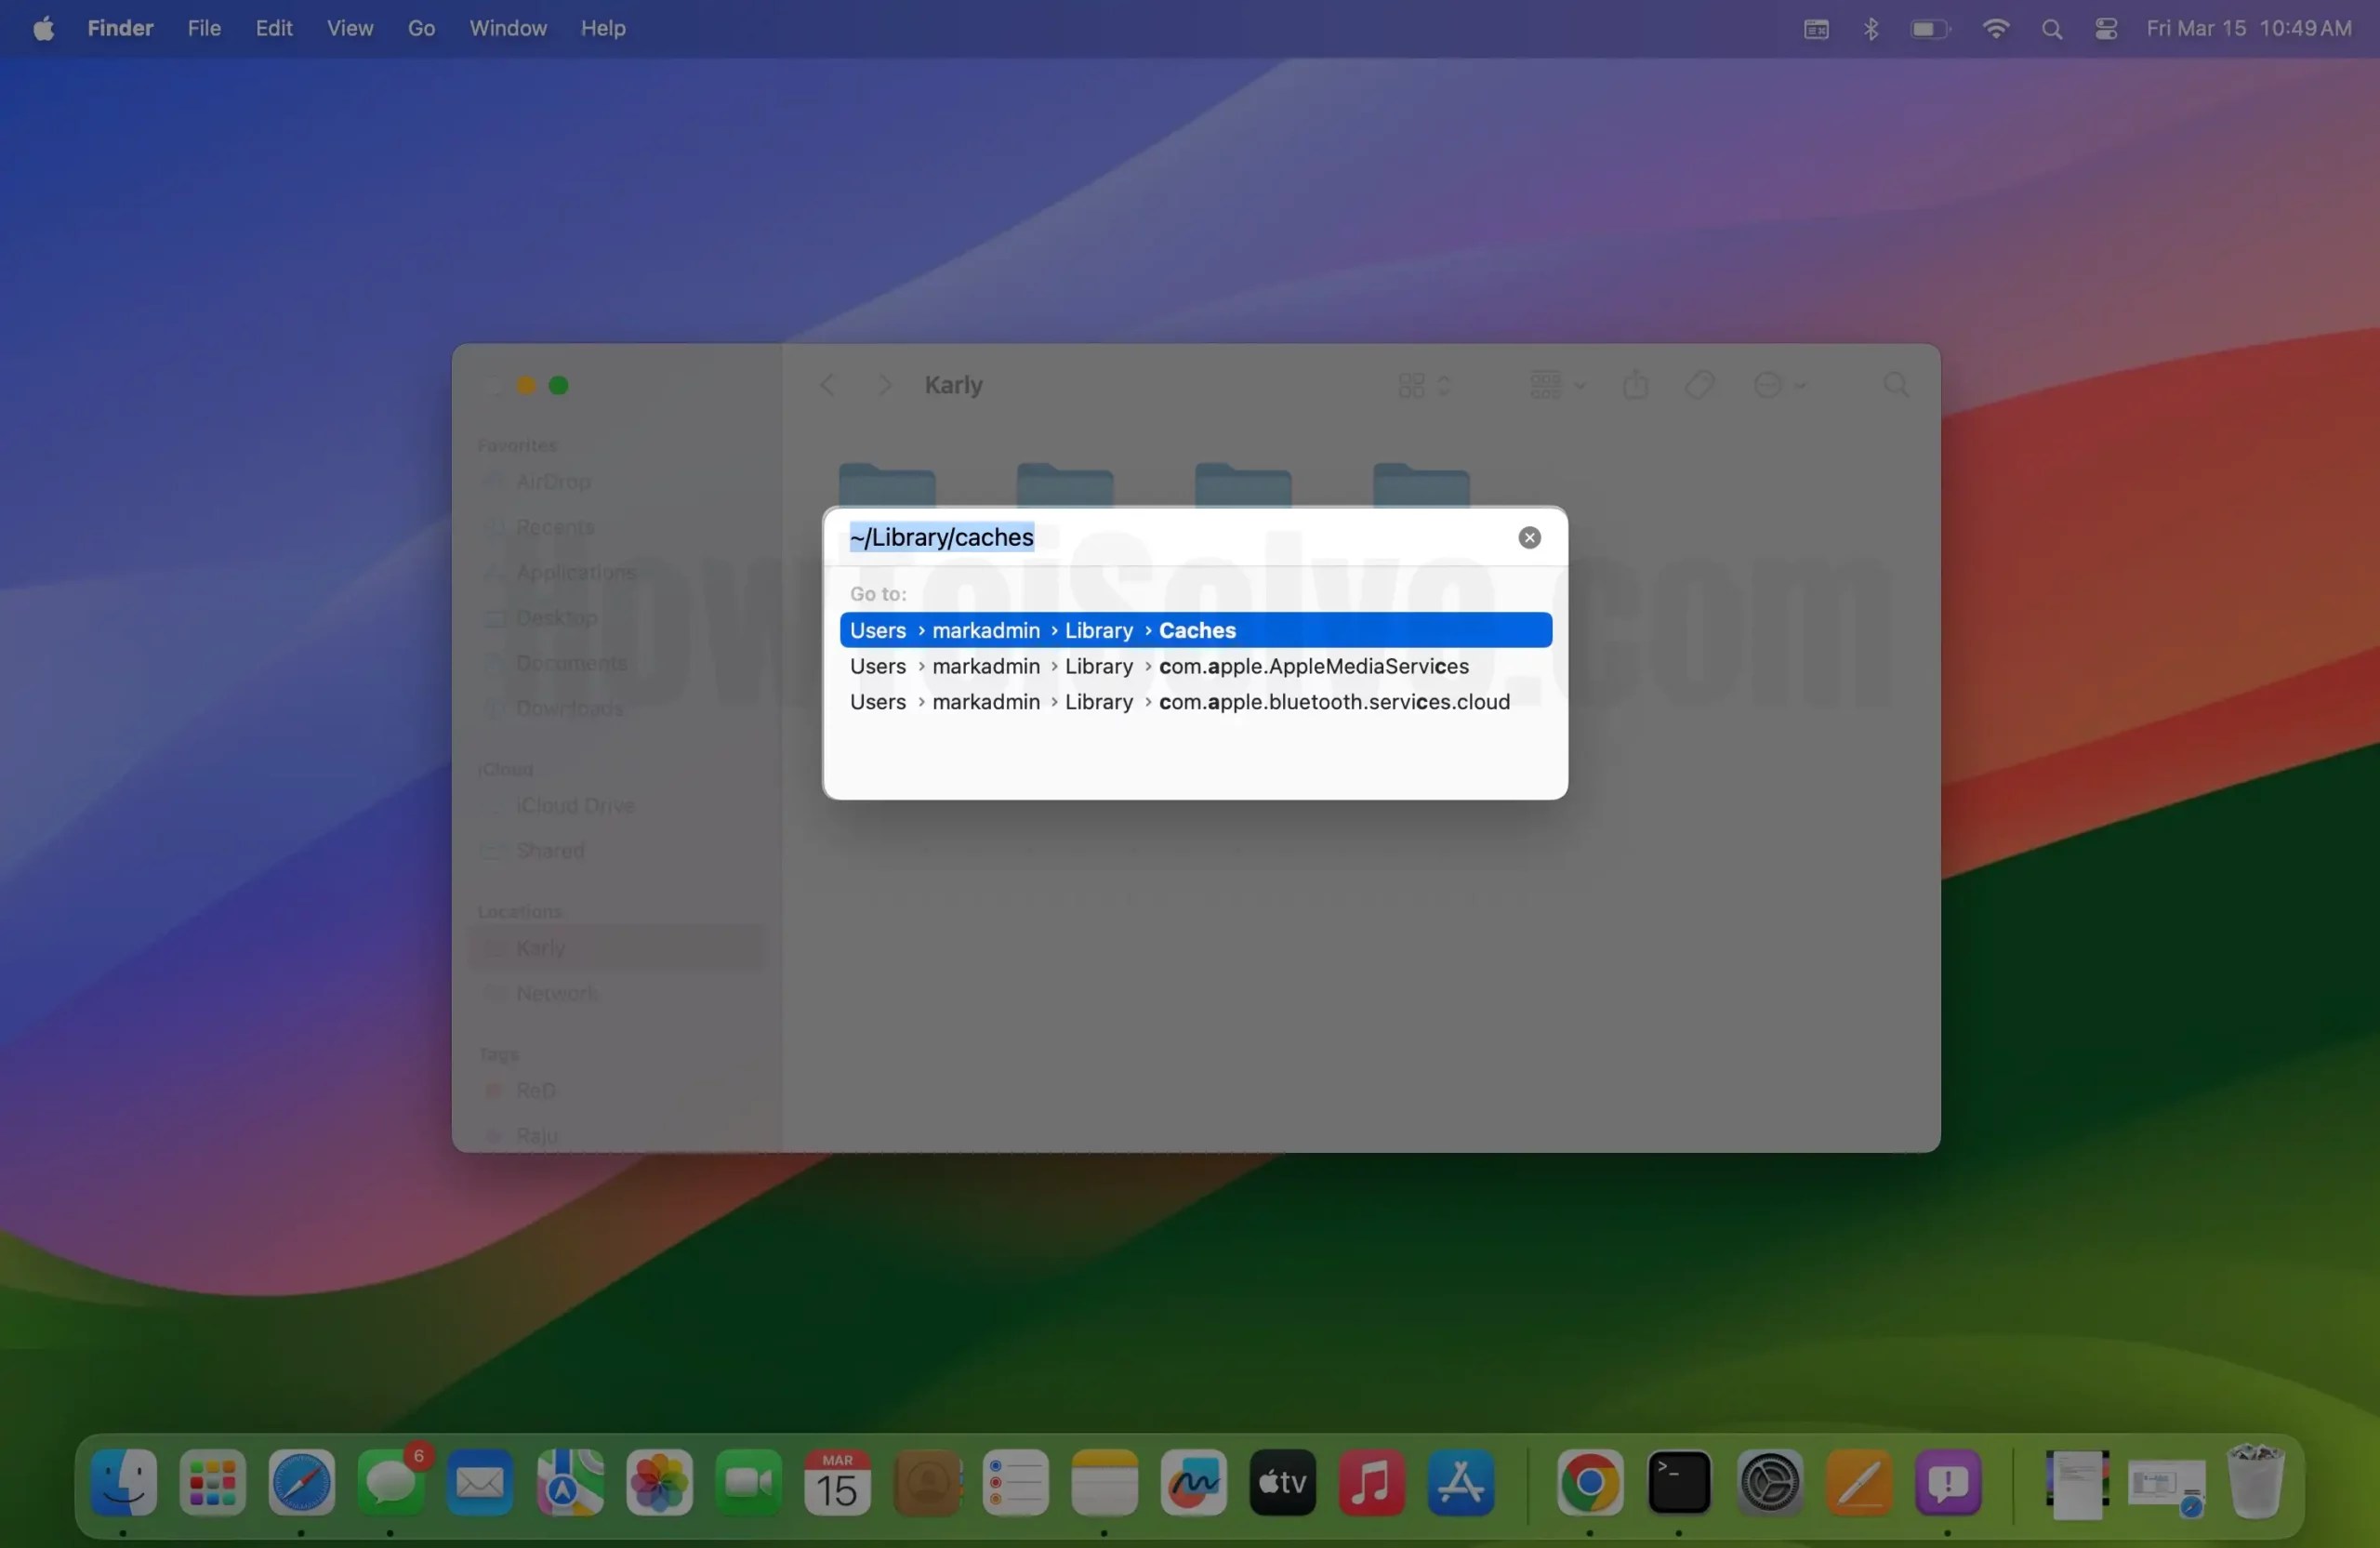Select the com.apple.AppleMediaServices suggestion
The width and height of the screenshot is (2380, 1548).
(x=1160, y=666)
